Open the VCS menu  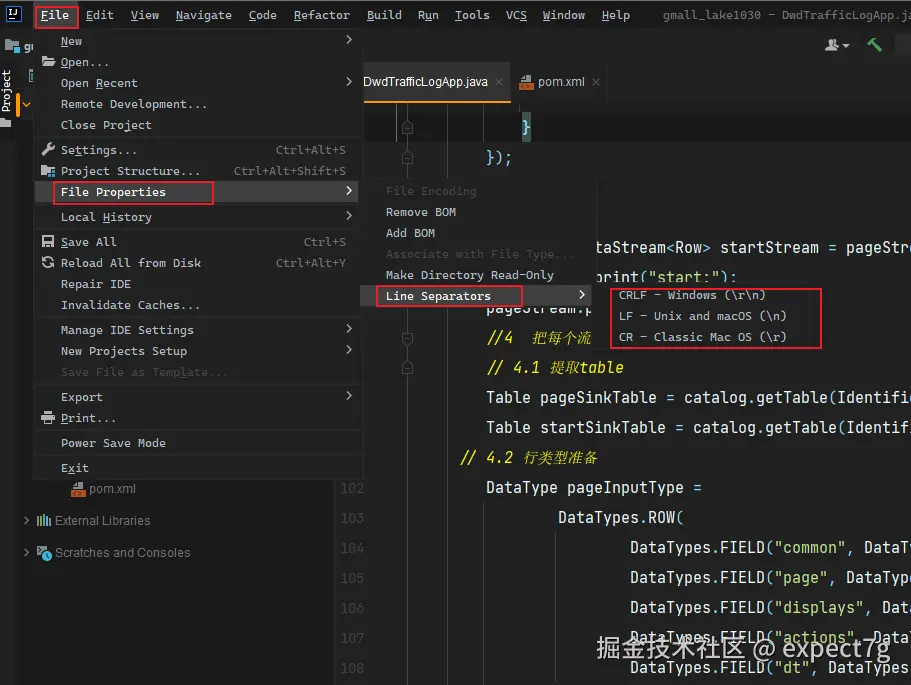click(516, 15)
